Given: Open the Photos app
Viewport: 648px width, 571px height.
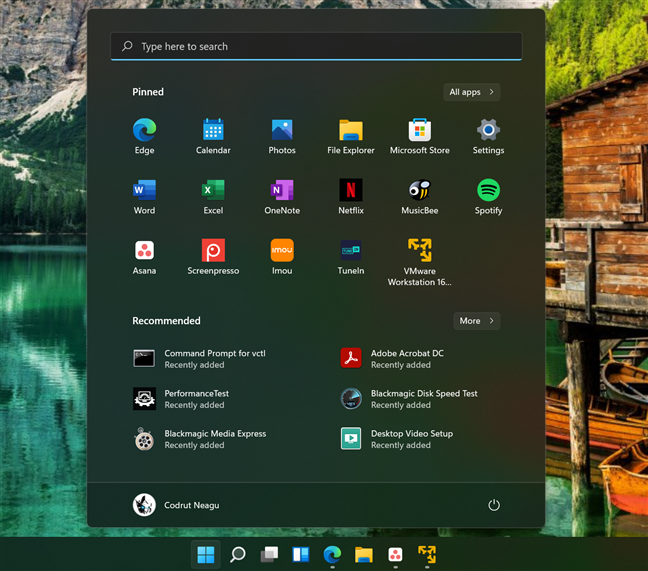Looking at the screenshot, I should (282, 137).
